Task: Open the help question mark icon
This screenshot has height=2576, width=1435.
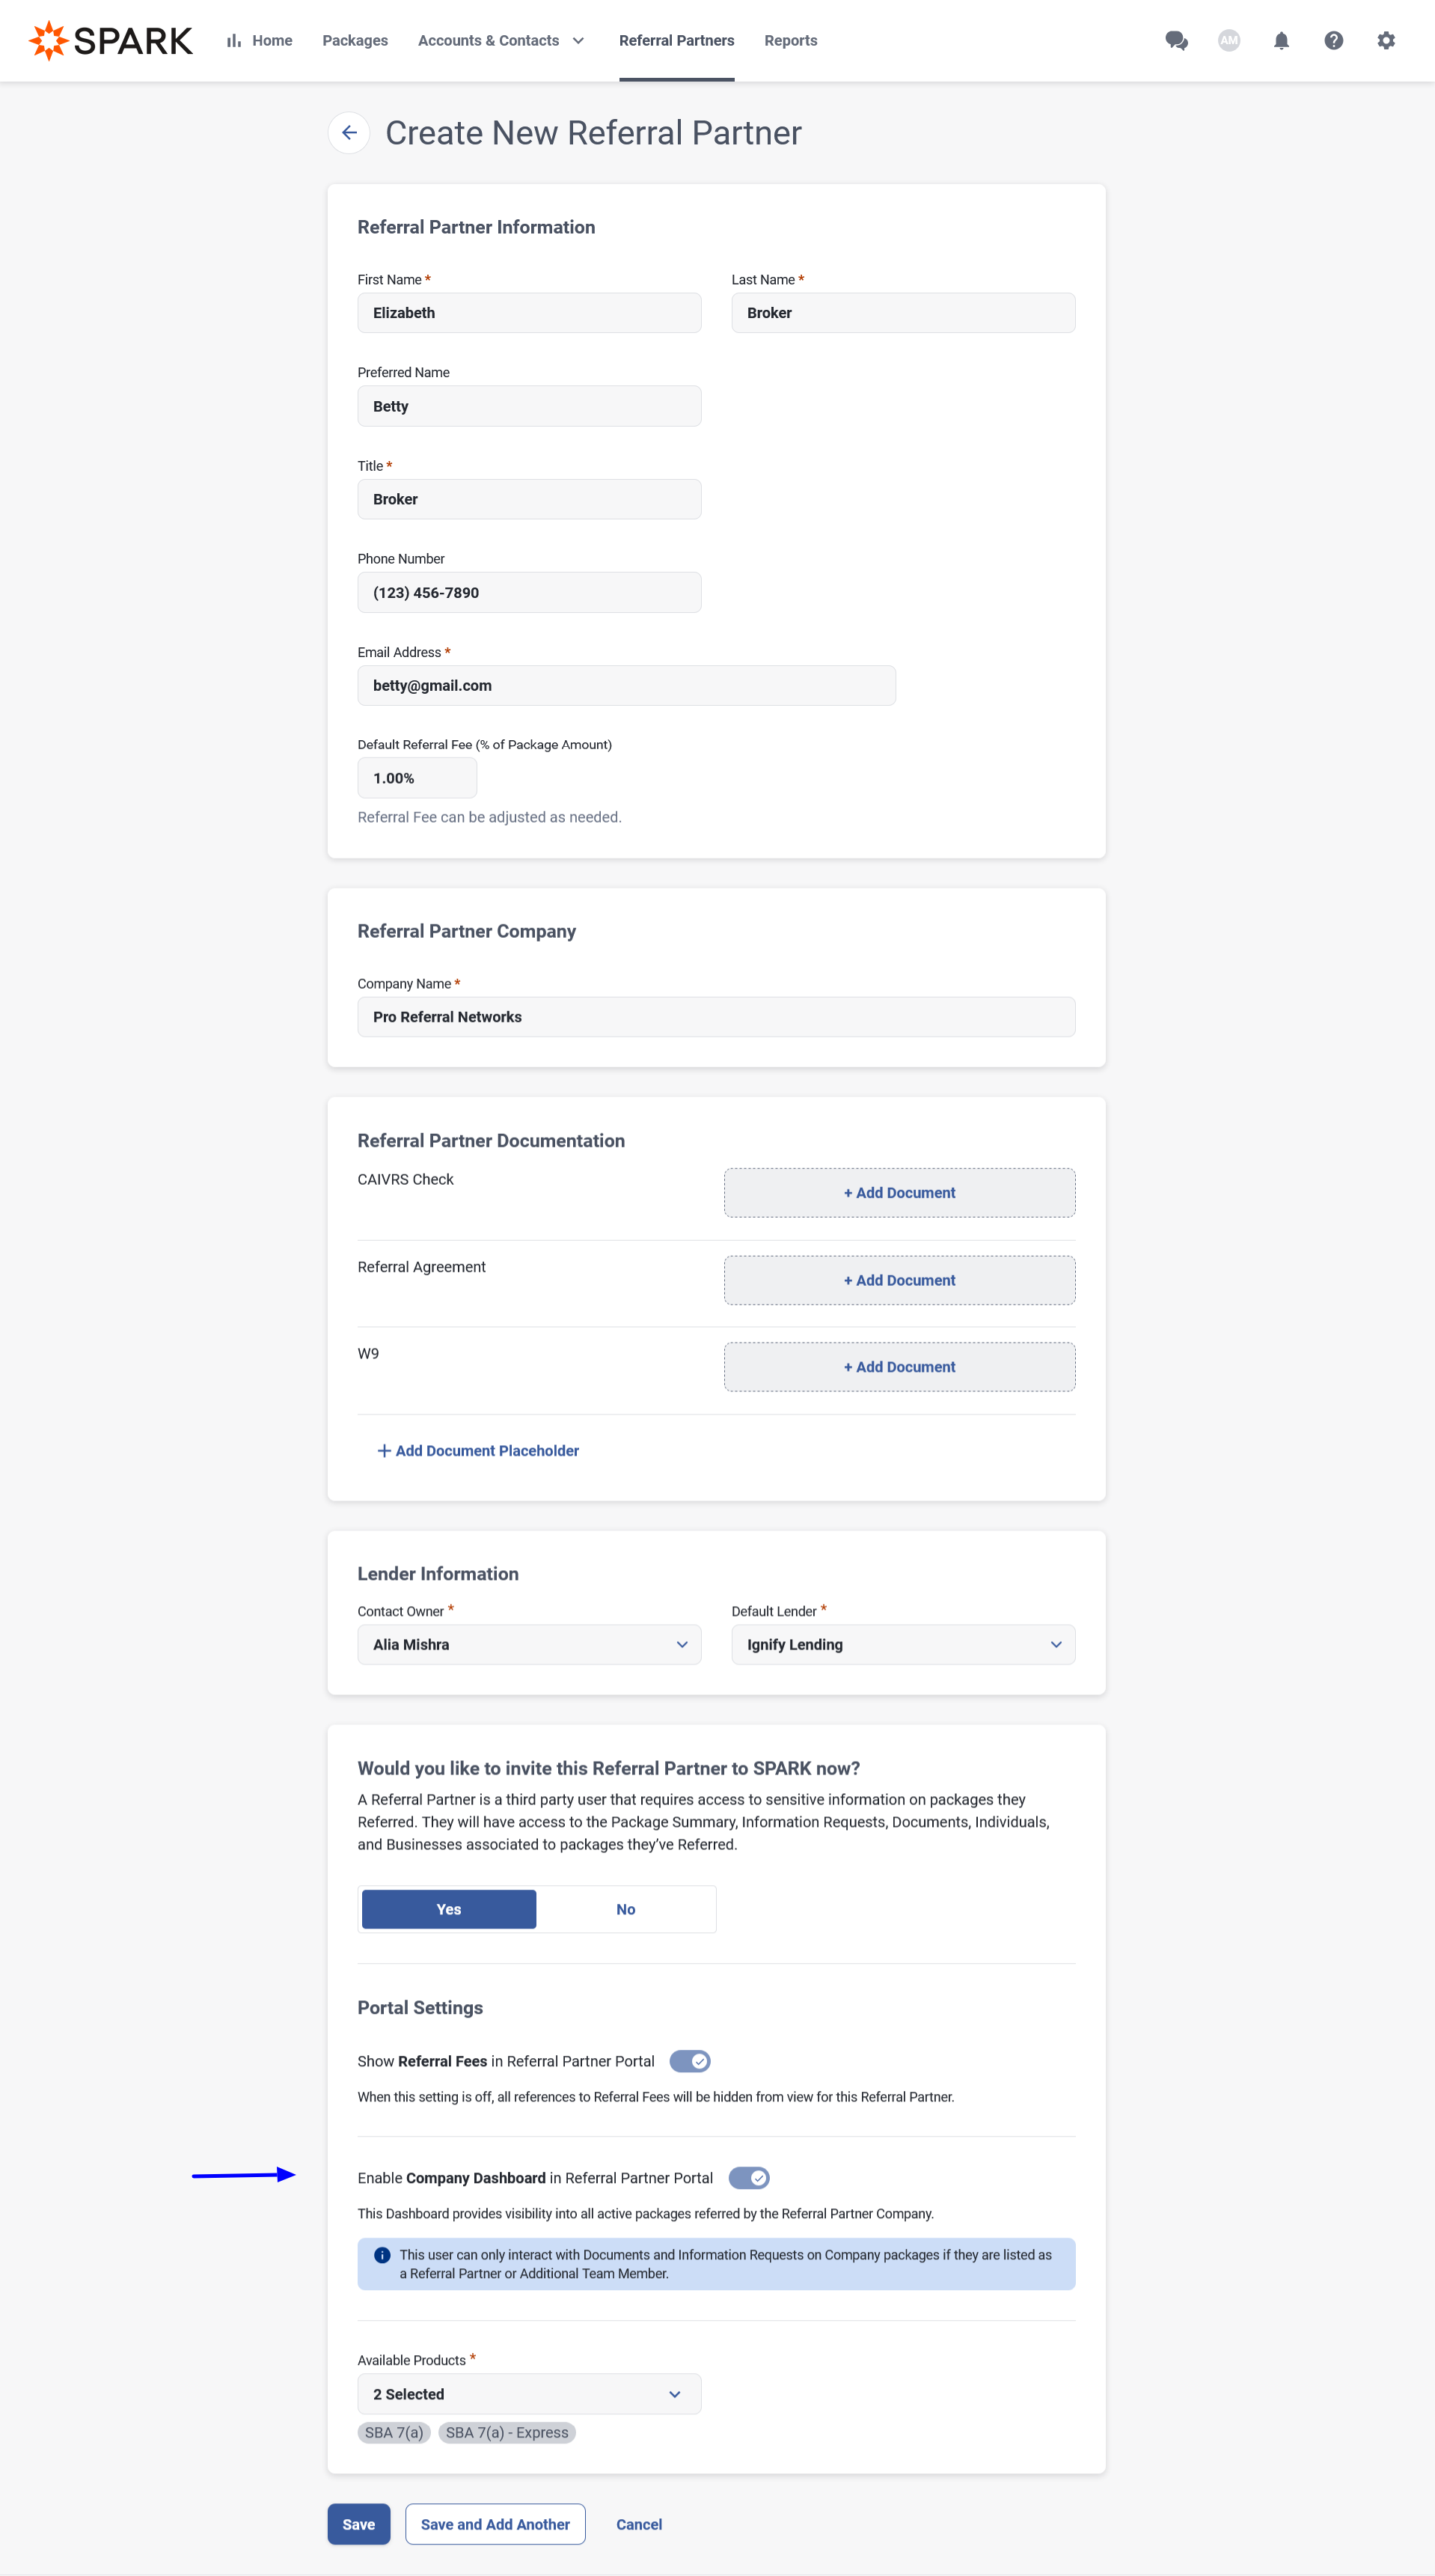Action: (1333, 41)
